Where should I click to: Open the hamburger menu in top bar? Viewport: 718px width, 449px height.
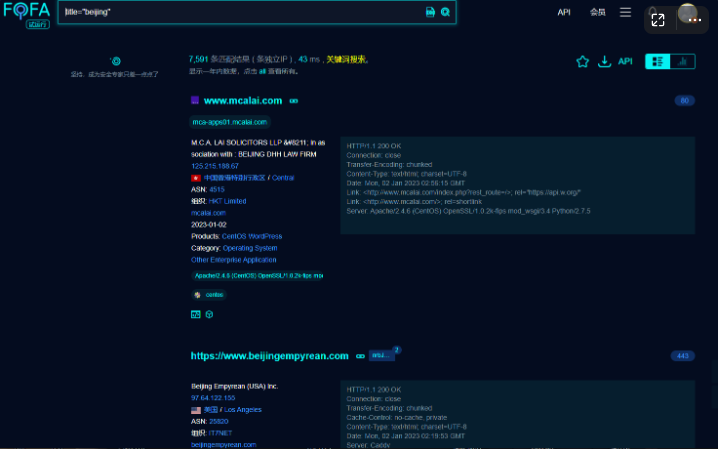(625, 12)
